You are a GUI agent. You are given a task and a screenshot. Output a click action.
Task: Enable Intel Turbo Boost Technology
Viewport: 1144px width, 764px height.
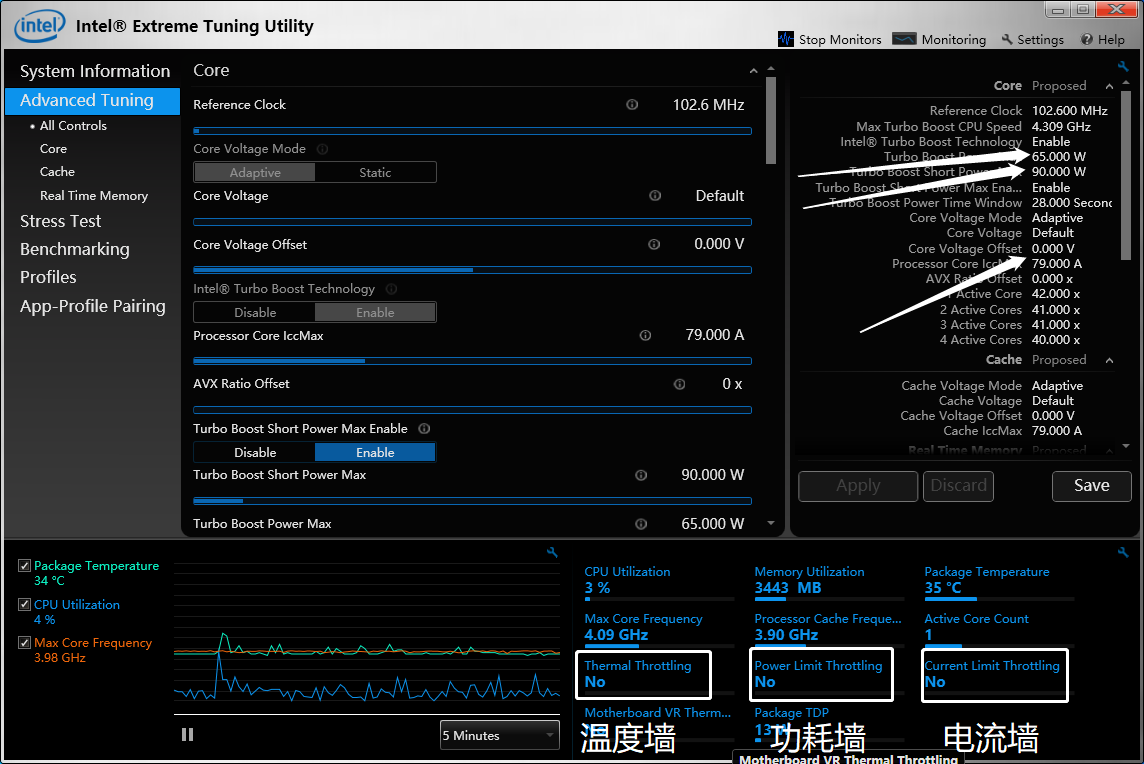(375, 312)
